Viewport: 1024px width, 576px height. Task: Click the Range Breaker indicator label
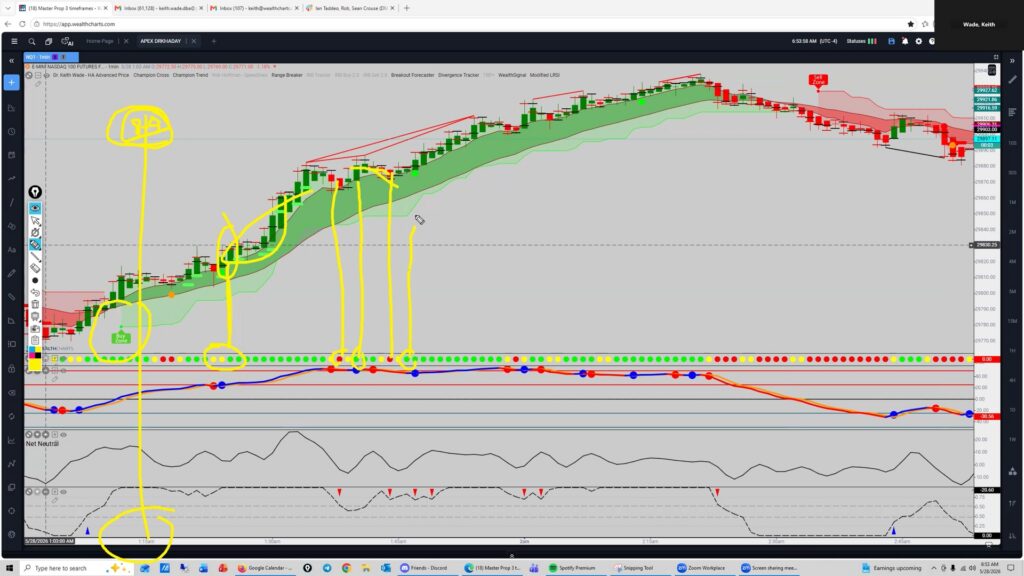point(287,75)
